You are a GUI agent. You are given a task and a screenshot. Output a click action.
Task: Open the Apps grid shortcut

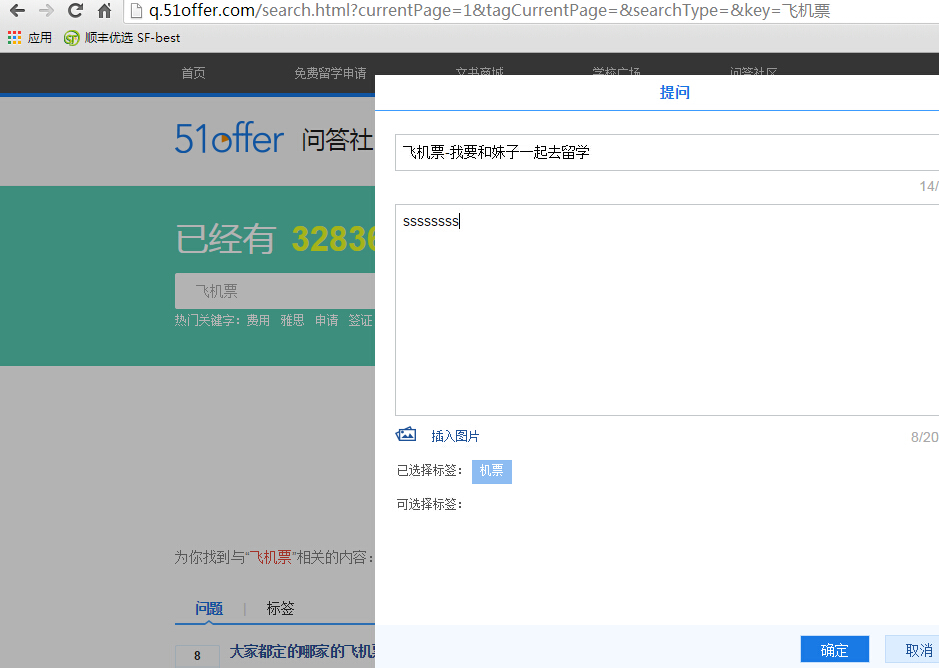coord(29,38)
